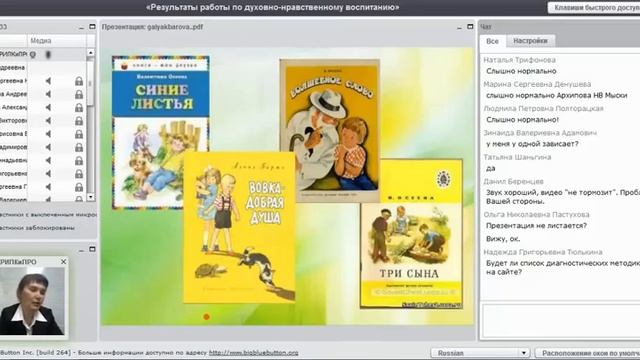Mute speaker for the 'ргеевна Г' user row

tap(48, 187)
